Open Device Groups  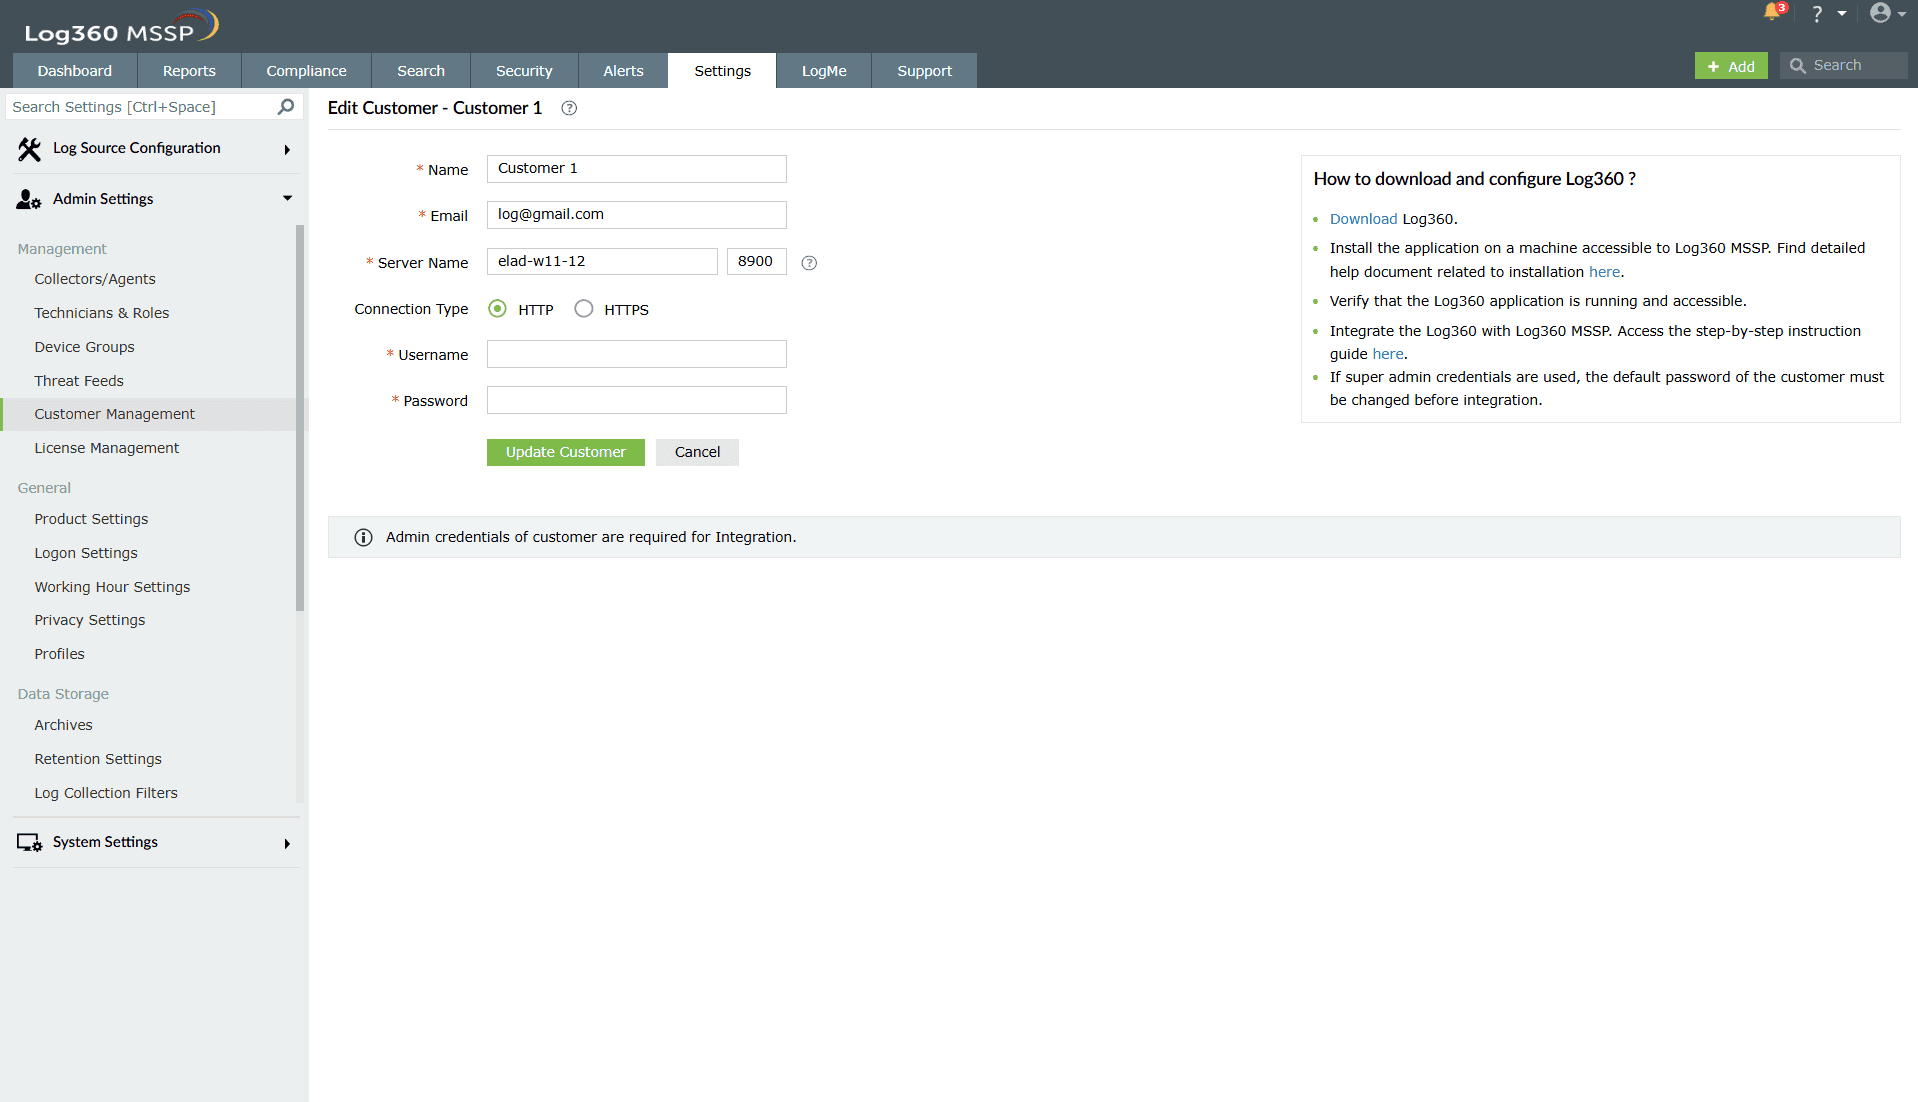[x=84, y=347]
